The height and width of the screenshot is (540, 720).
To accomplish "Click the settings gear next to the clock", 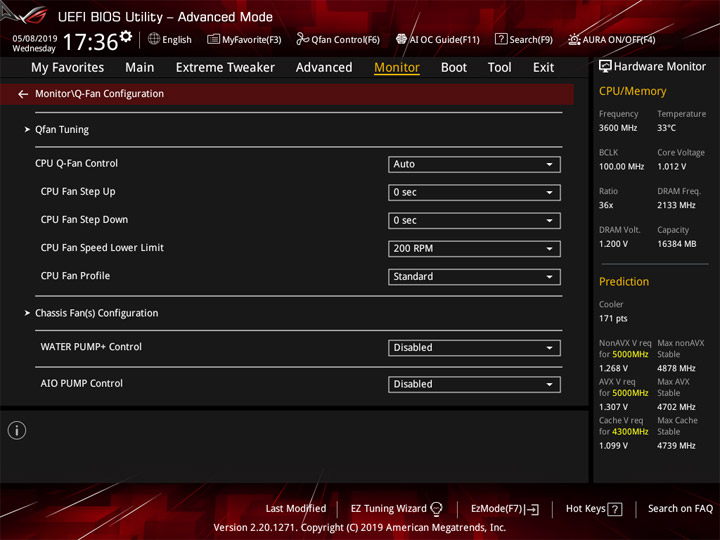I will click(126, 36).
